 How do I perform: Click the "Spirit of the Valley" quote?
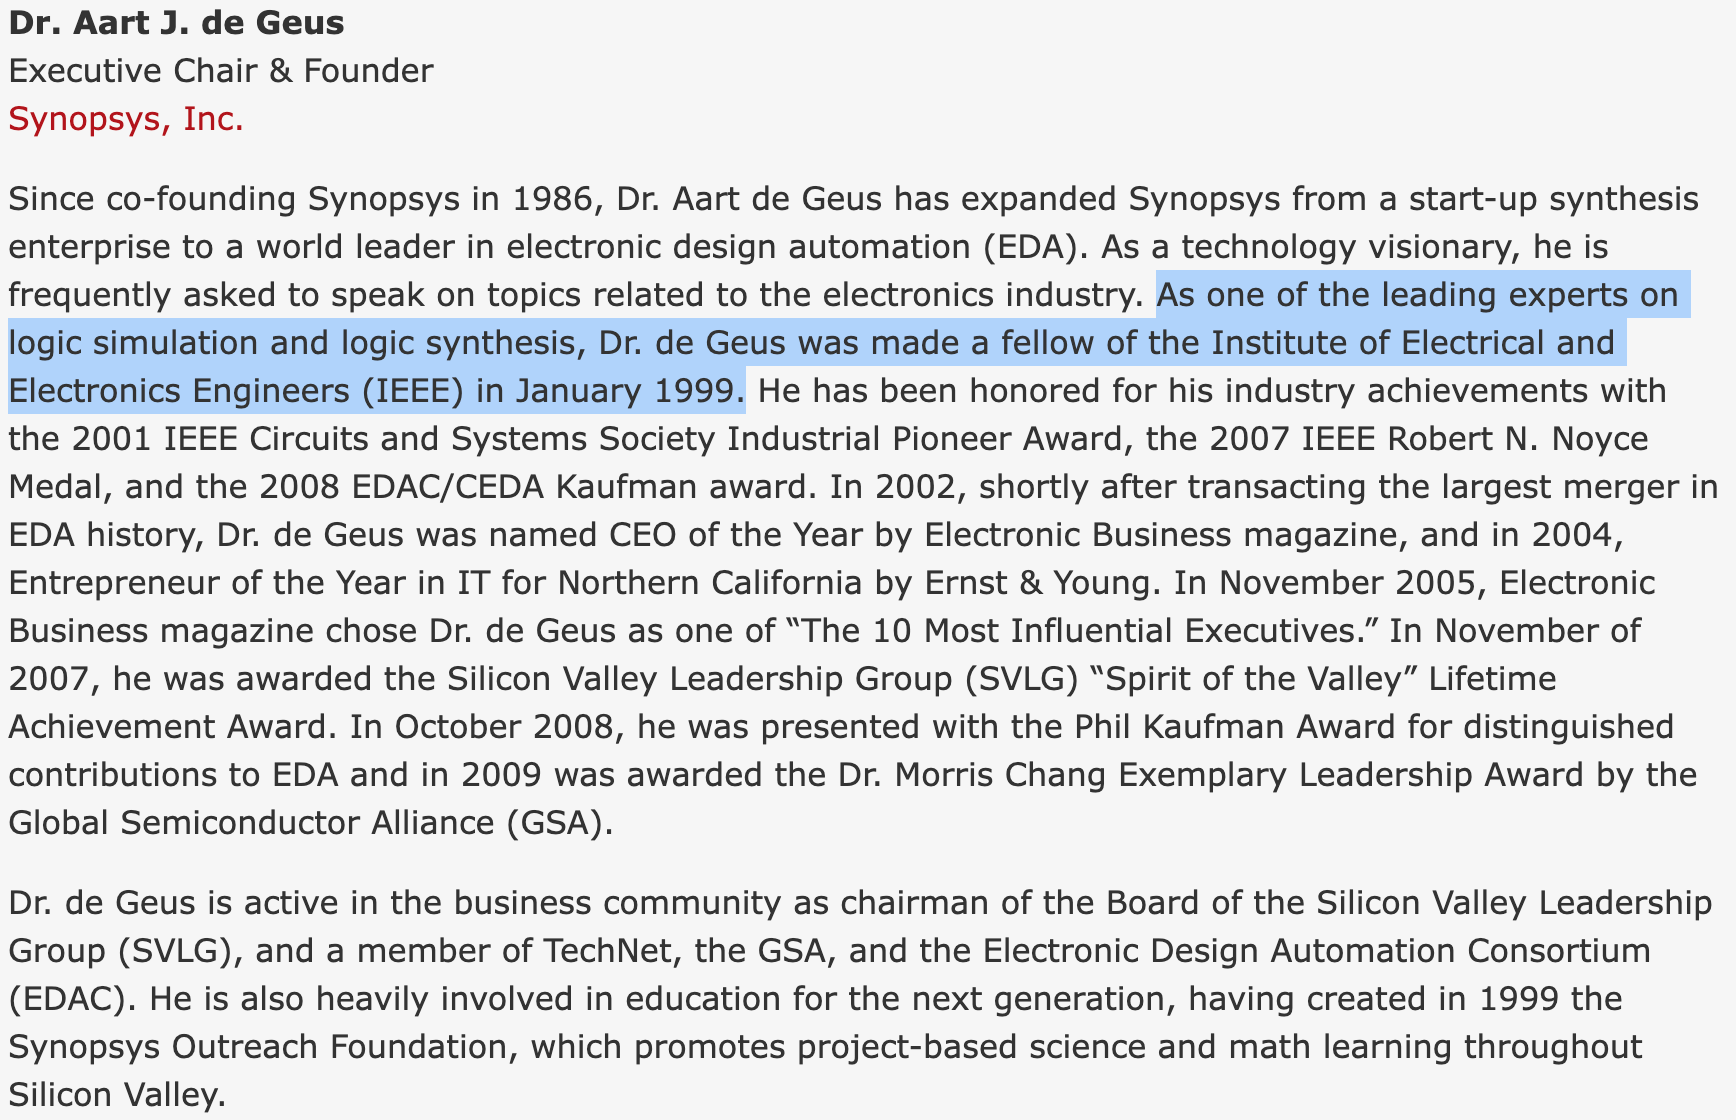pos(1254,679)
